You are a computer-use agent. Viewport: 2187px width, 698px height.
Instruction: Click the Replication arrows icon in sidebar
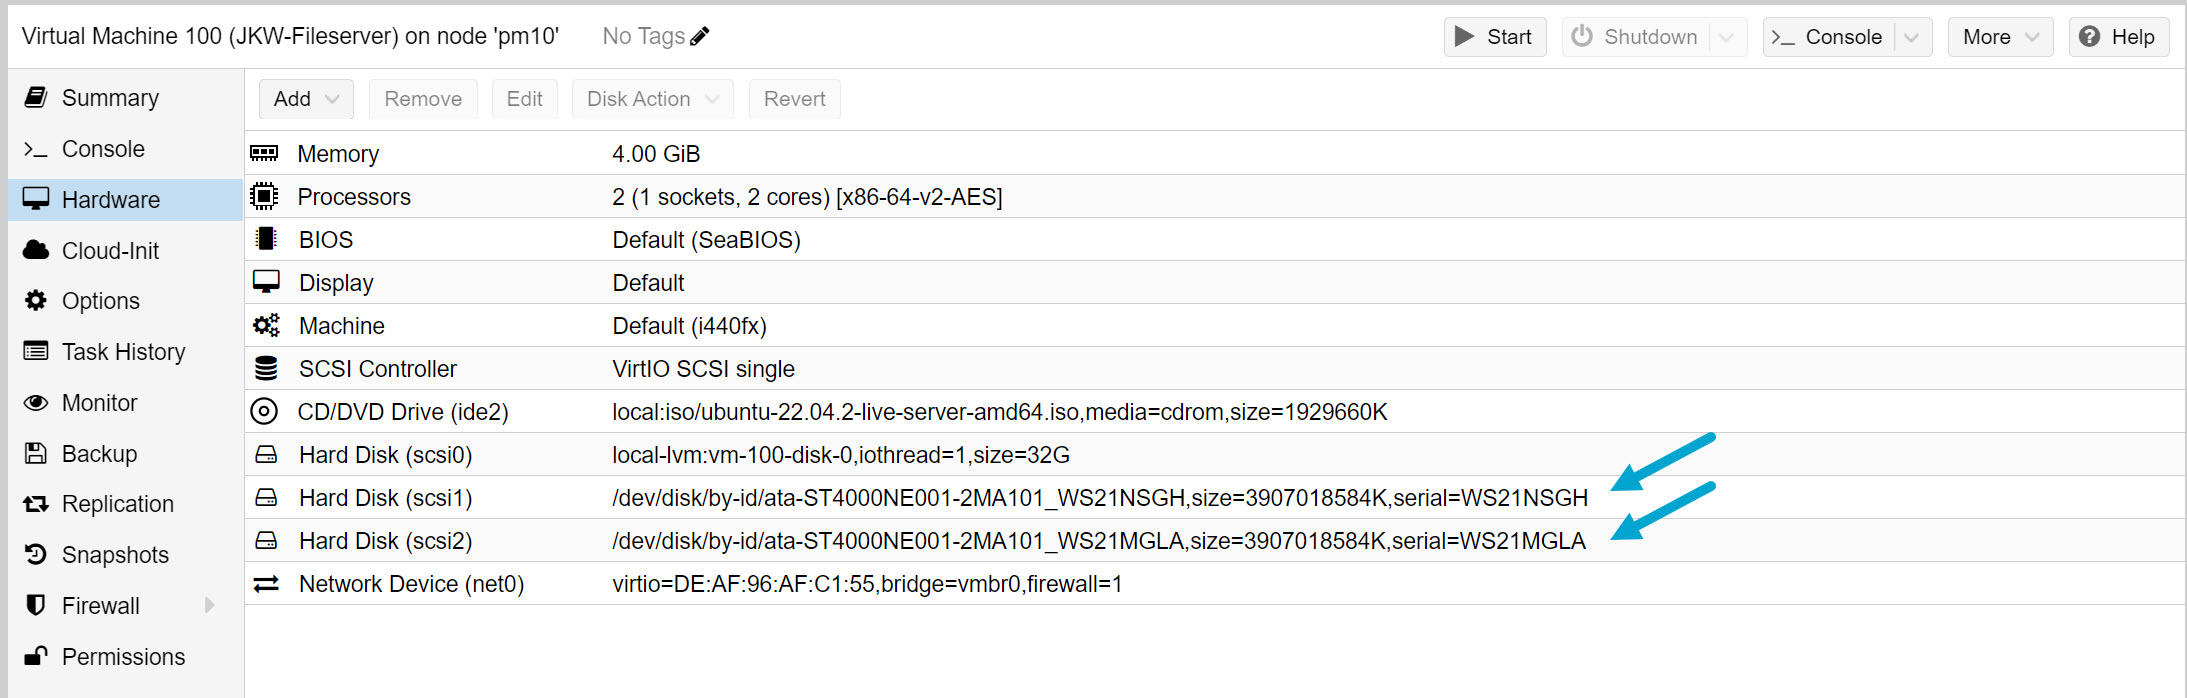[x=36, y=503]
